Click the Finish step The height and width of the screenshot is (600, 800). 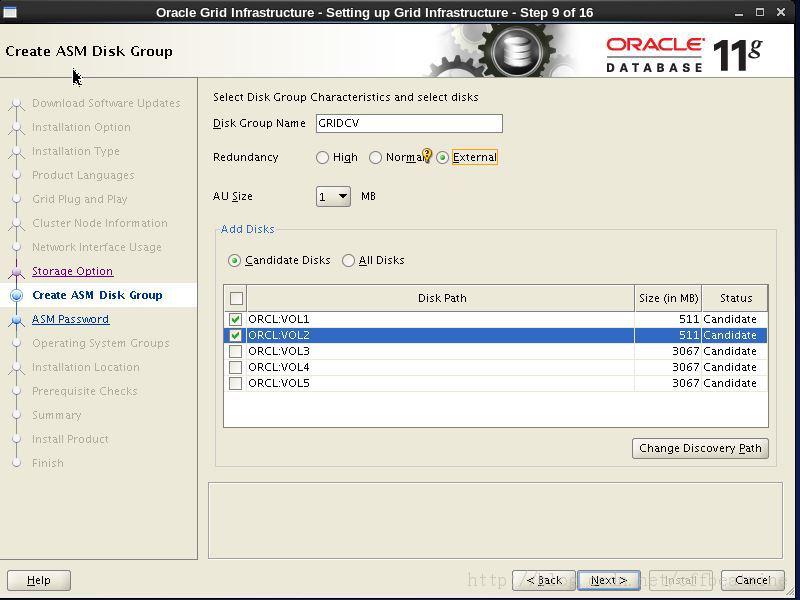coord(48,463)
